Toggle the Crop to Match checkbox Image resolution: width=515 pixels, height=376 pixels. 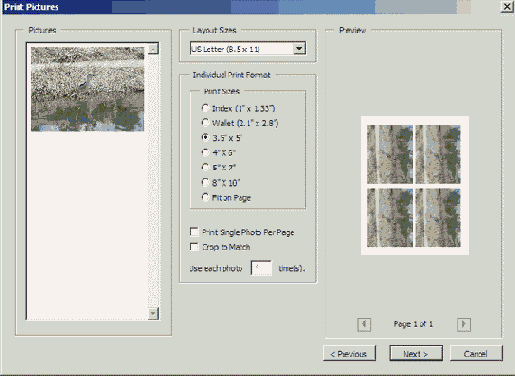click(x=194, y=247)
